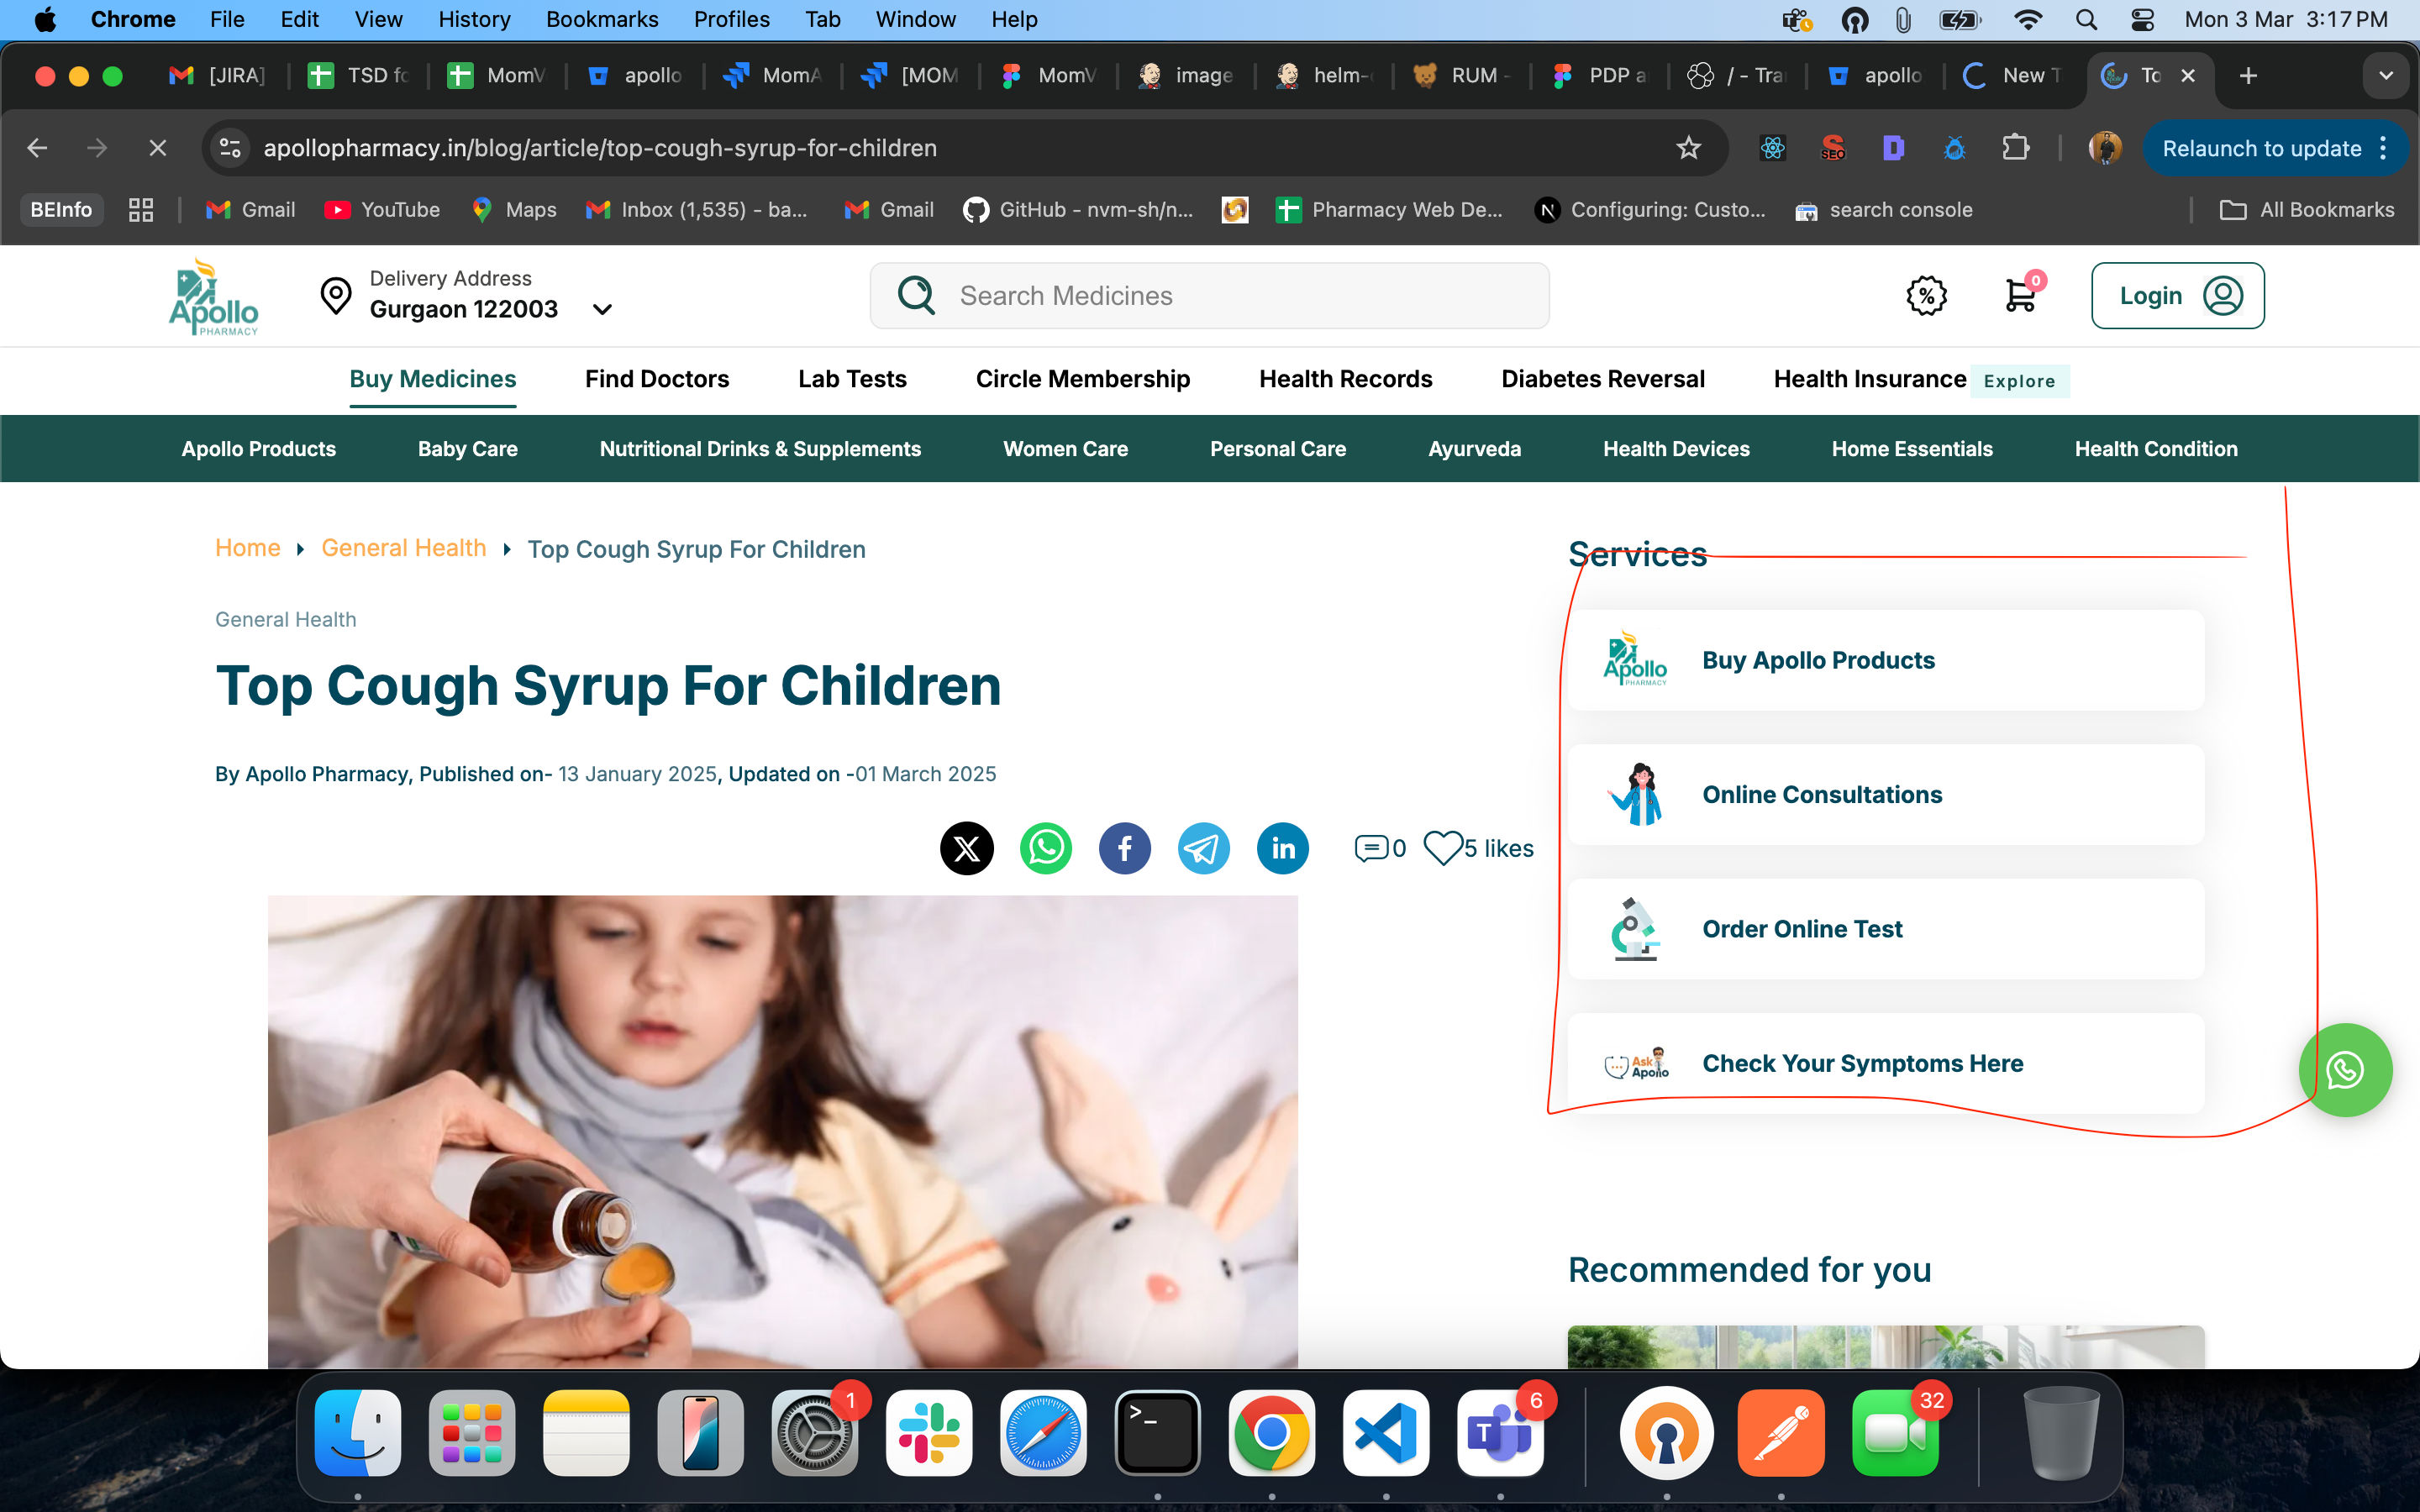Share article via Telegram

[x=1203, y=848]
